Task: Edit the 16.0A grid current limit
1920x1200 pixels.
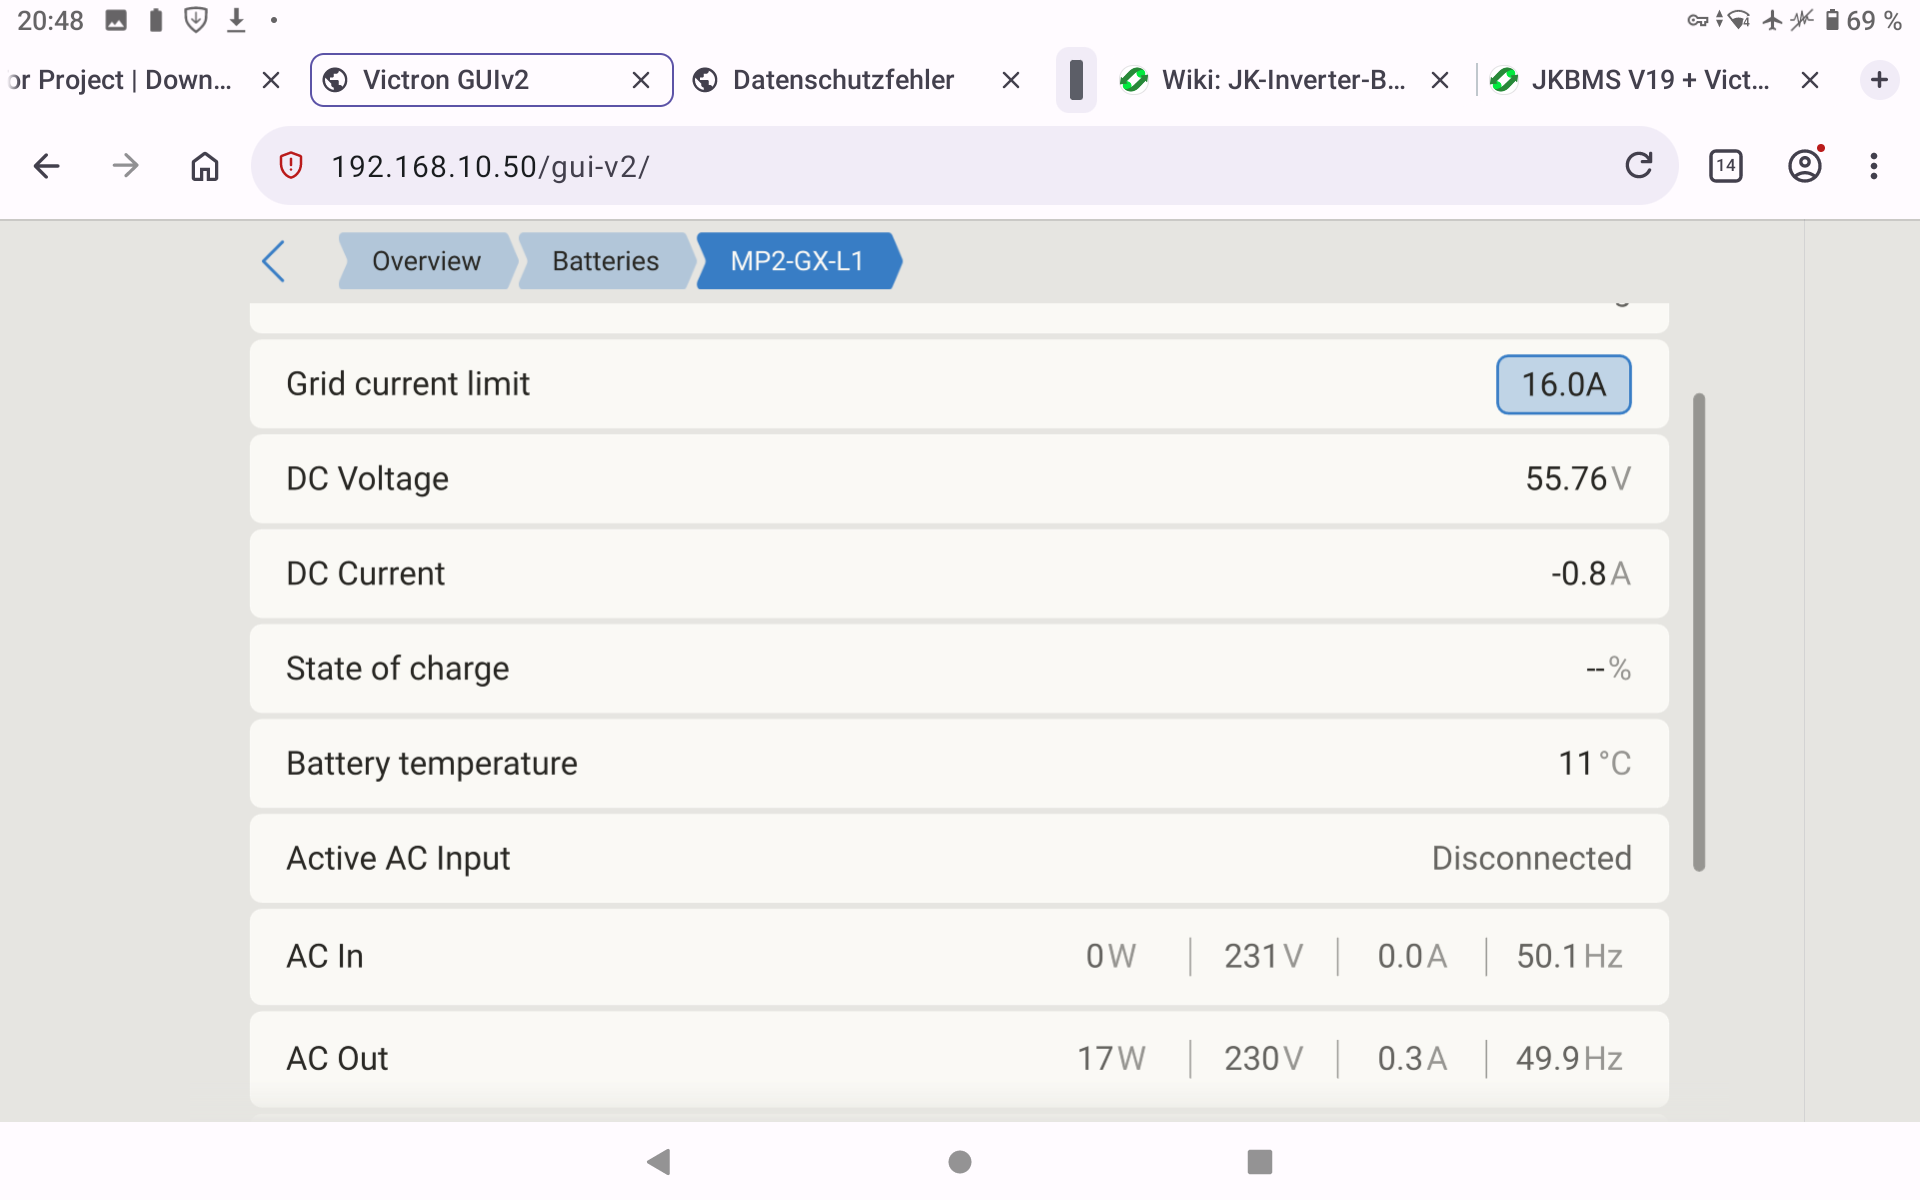Action: [x=1563, y=384]
